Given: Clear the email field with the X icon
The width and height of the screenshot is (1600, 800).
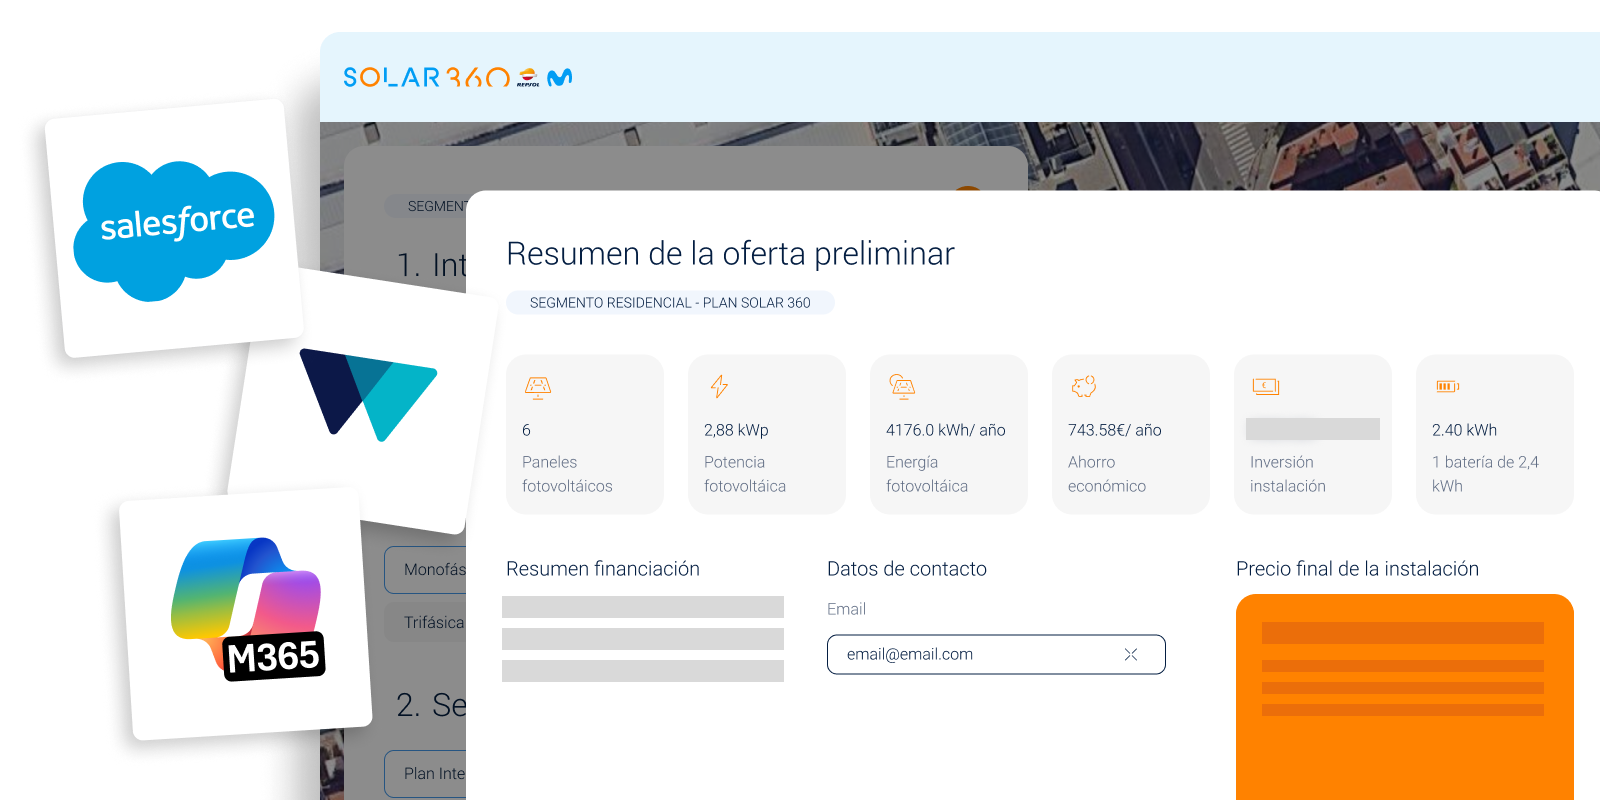Looking at the screenshot, I should click(1131, 654).
